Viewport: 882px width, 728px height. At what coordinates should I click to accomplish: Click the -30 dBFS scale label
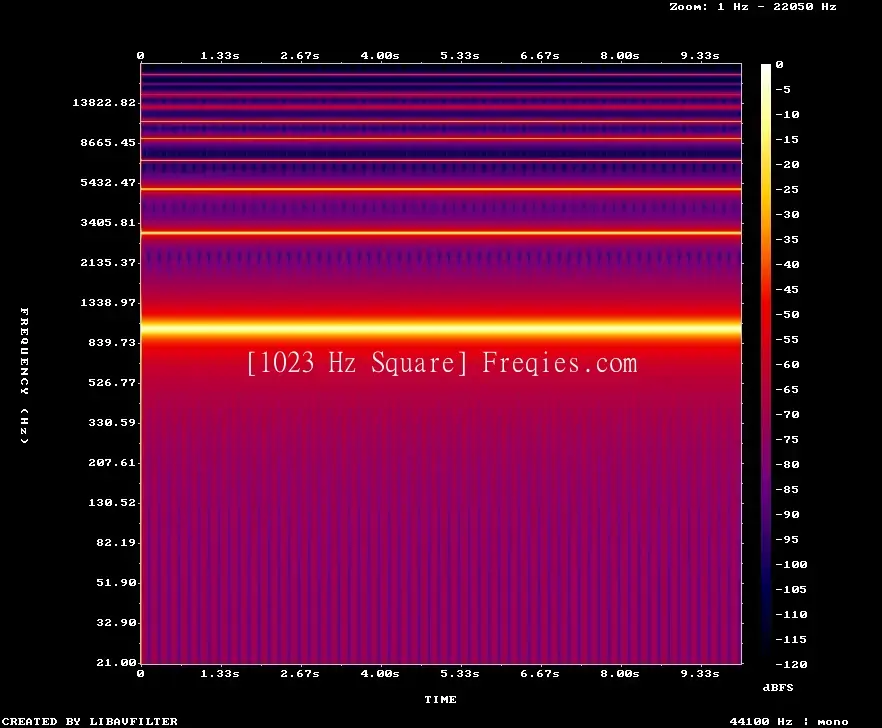[787, 214]
